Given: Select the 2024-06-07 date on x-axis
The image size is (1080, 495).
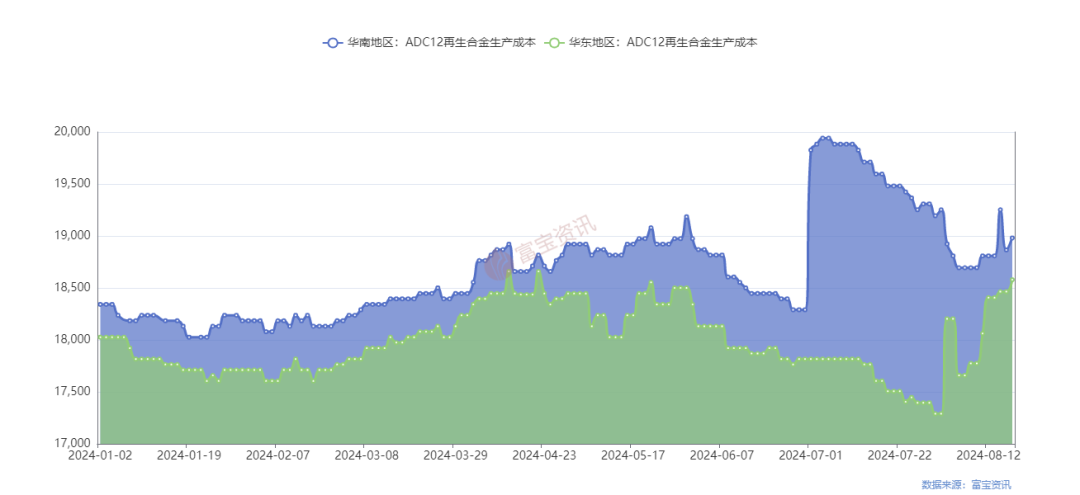Looking at the screenshot, I should (719, 455).
